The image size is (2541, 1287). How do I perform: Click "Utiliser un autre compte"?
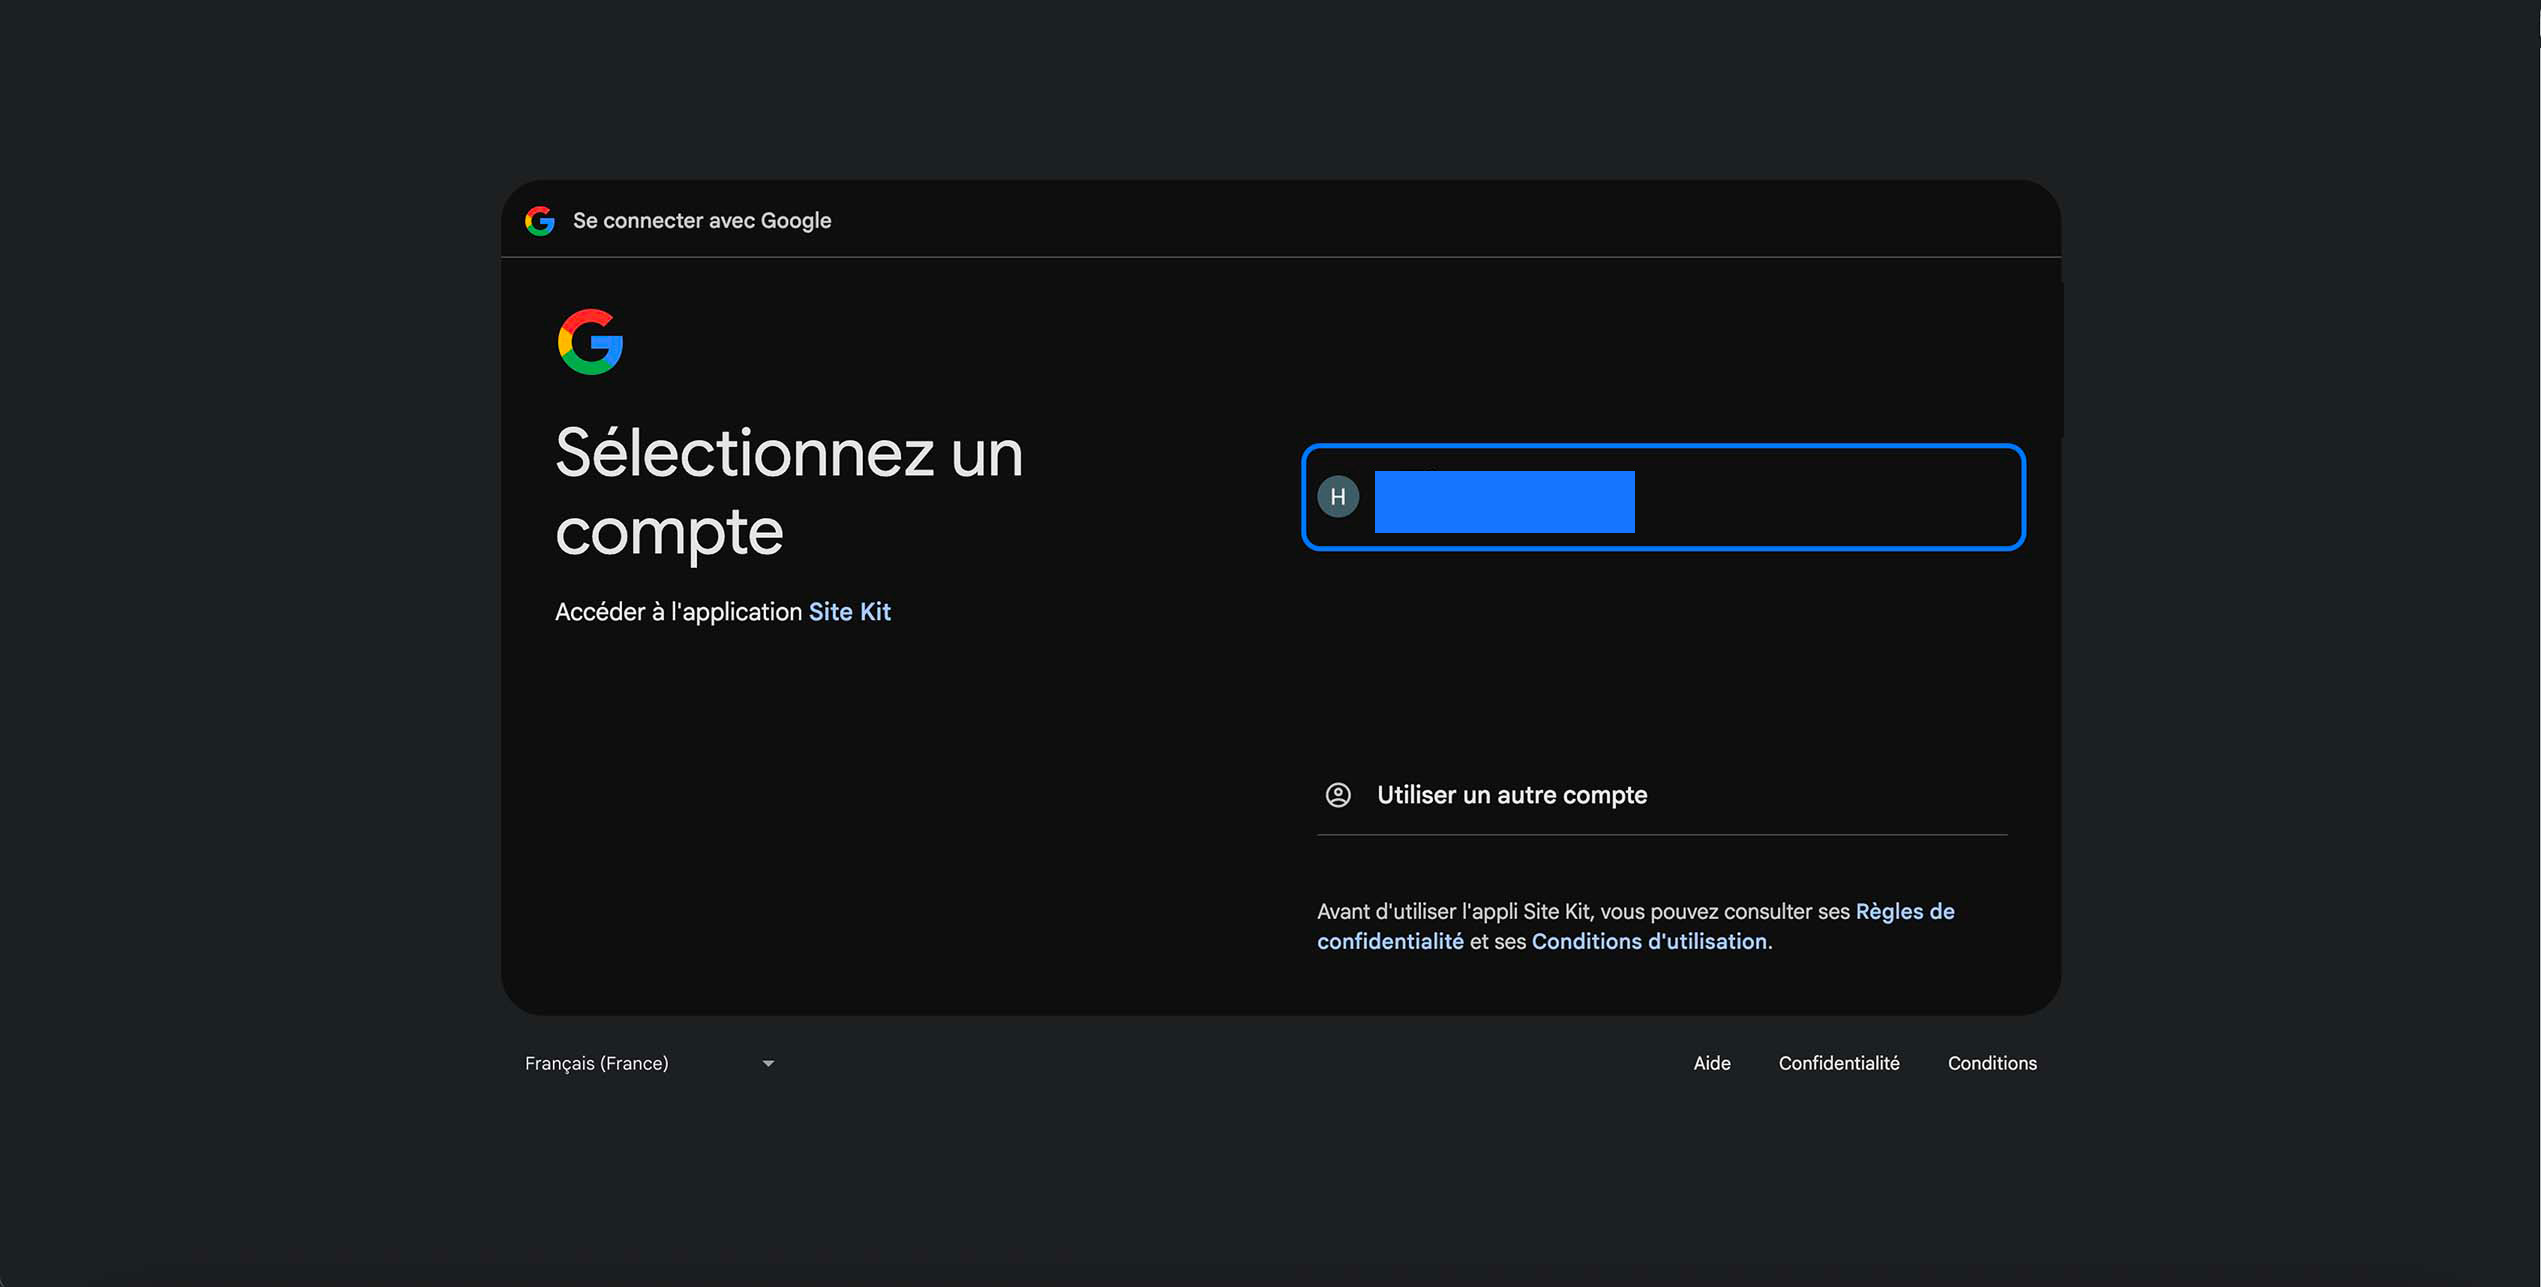(x=1510, y=795)
